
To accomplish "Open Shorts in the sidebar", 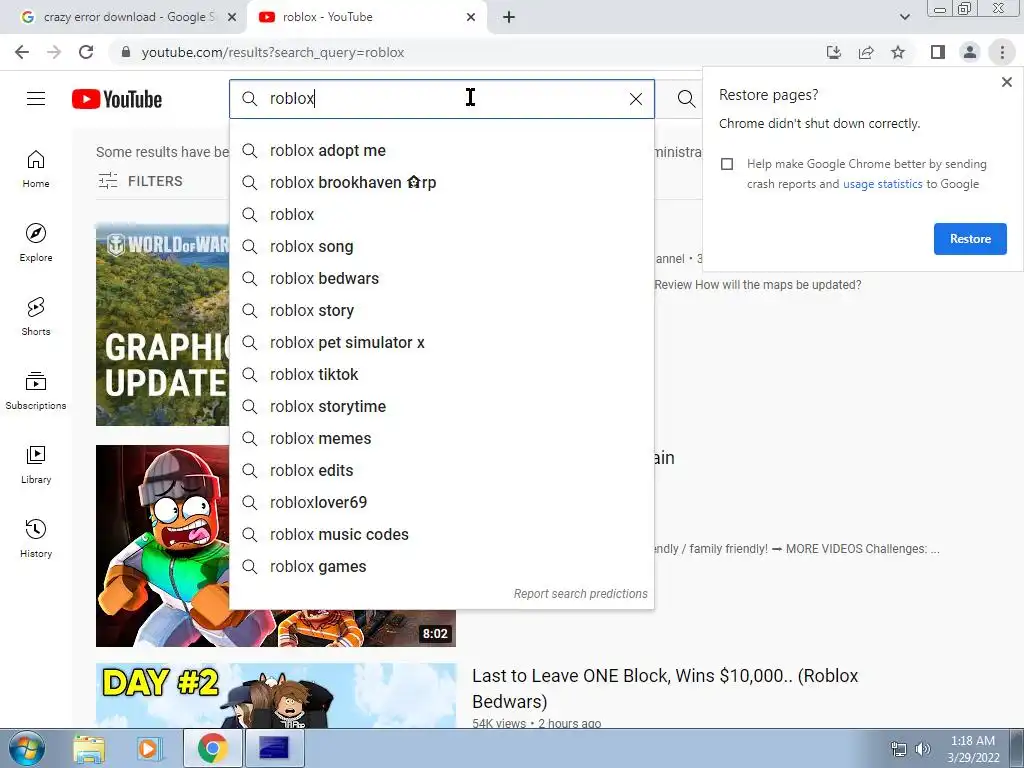I will coord(36,317).
